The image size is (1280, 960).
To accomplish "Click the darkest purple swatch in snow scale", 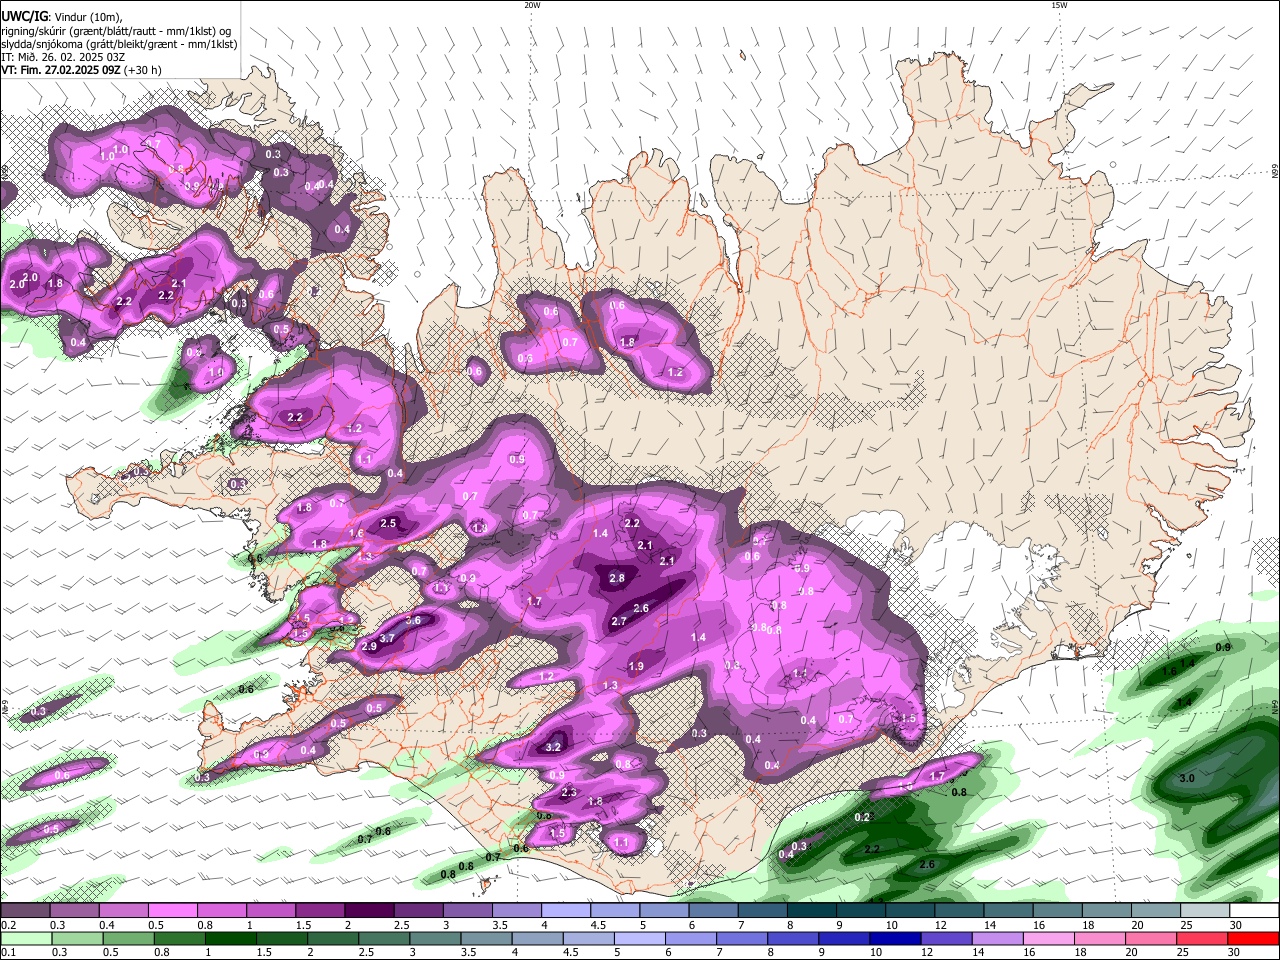I will click(368, 911).
